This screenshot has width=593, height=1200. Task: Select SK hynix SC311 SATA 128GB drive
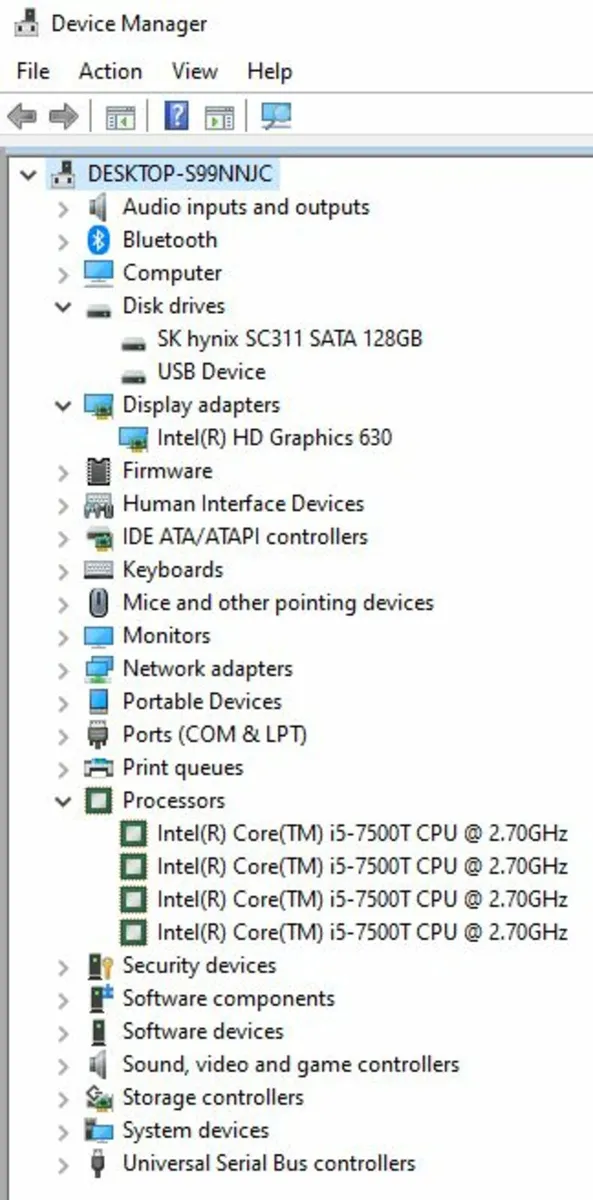[290, 339]
